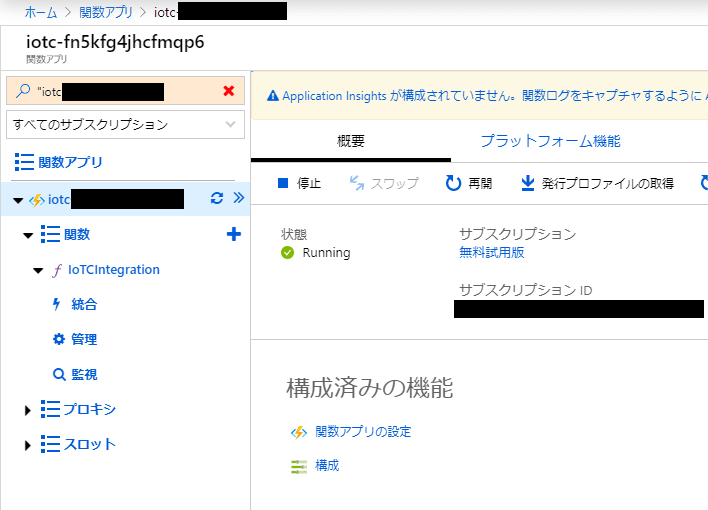Click the double chevron expand icon
This screenshot has height=510, width=708.
click(x=238, y=197)
